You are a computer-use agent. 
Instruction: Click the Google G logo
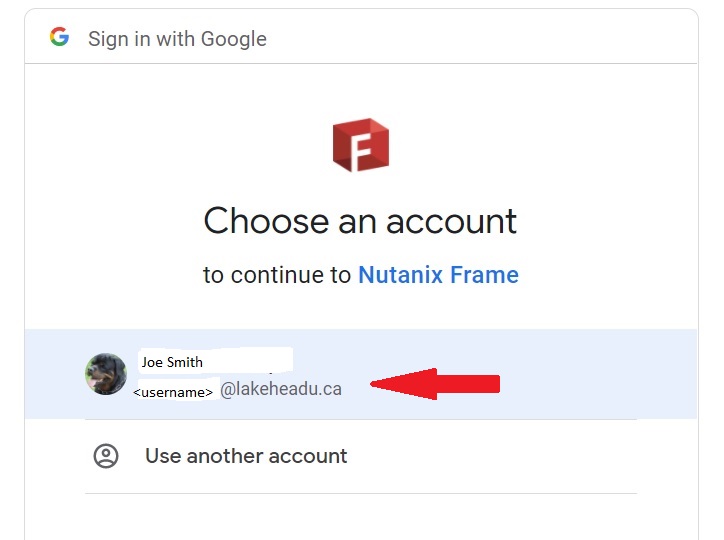coord(59,38)
